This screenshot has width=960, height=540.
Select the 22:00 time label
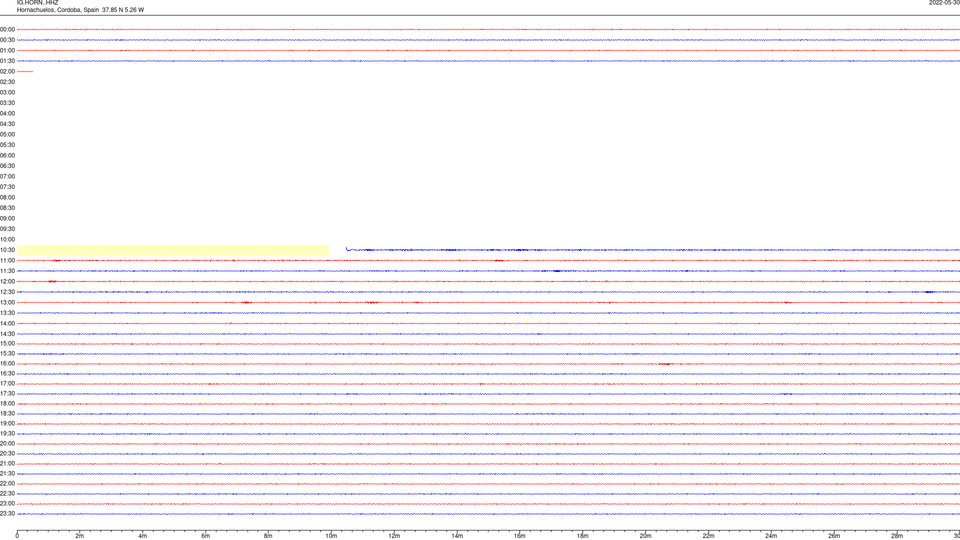tap(7, 484)
